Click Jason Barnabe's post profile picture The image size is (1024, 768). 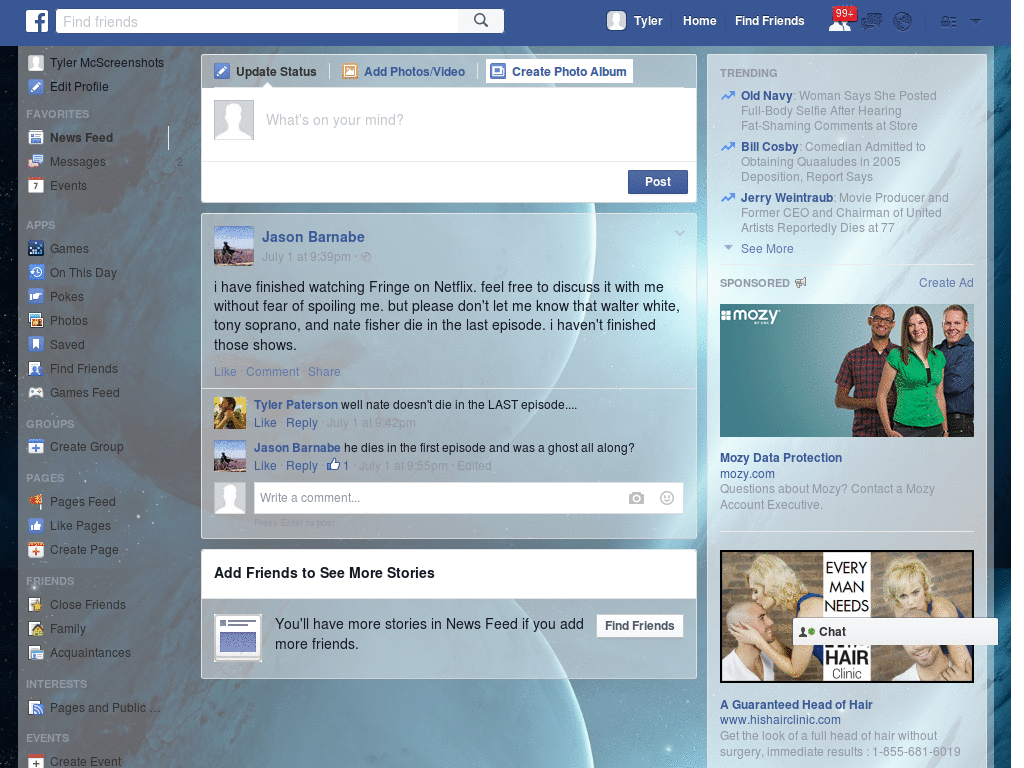234,246
